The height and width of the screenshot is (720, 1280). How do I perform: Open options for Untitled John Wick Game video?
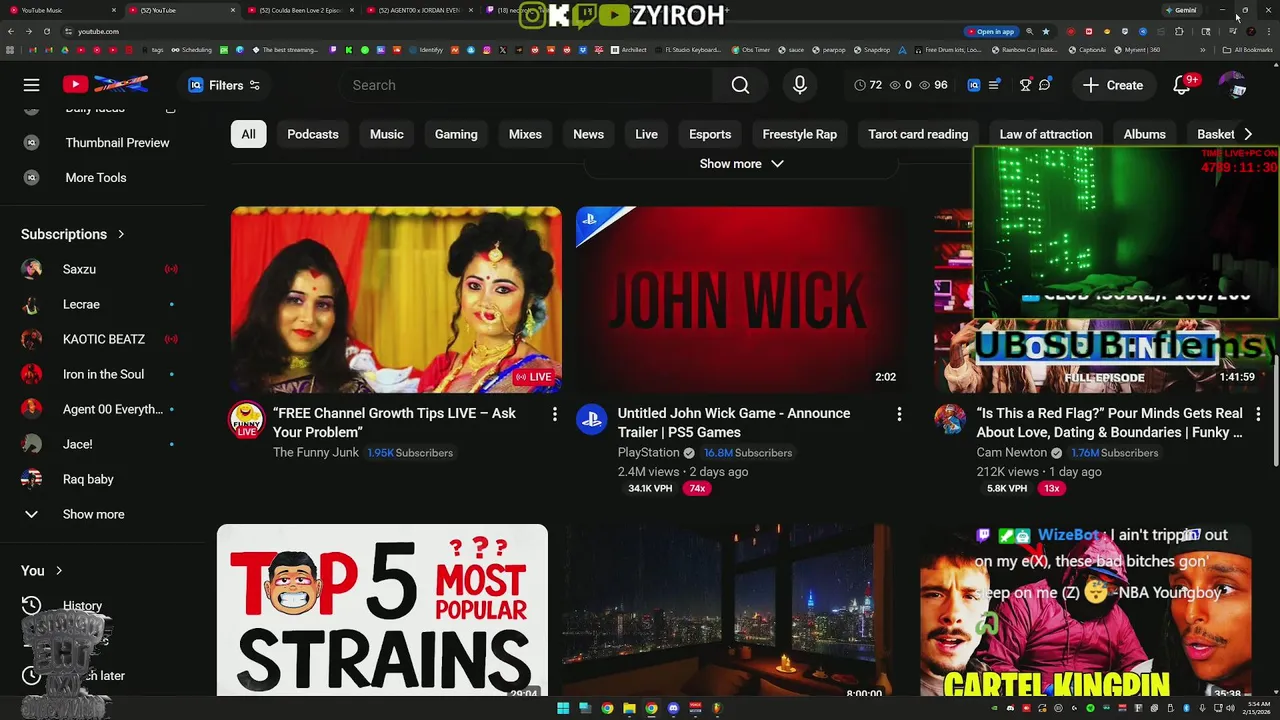pos(899,414)
